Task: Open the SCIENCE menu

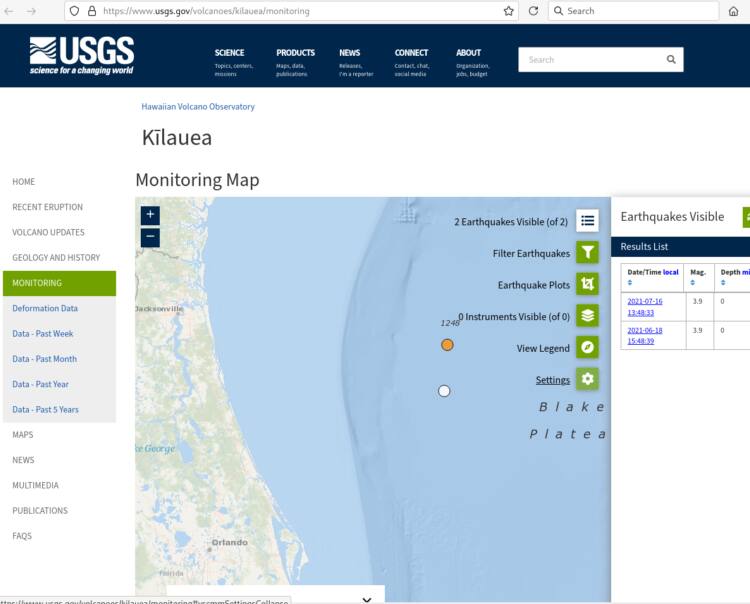Action: (229, 53)
